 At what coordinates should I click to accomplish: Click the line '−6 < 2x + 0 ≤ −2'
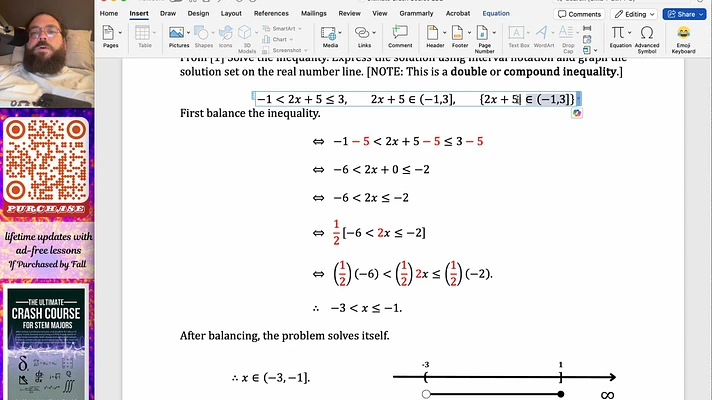tap(381, 169)
